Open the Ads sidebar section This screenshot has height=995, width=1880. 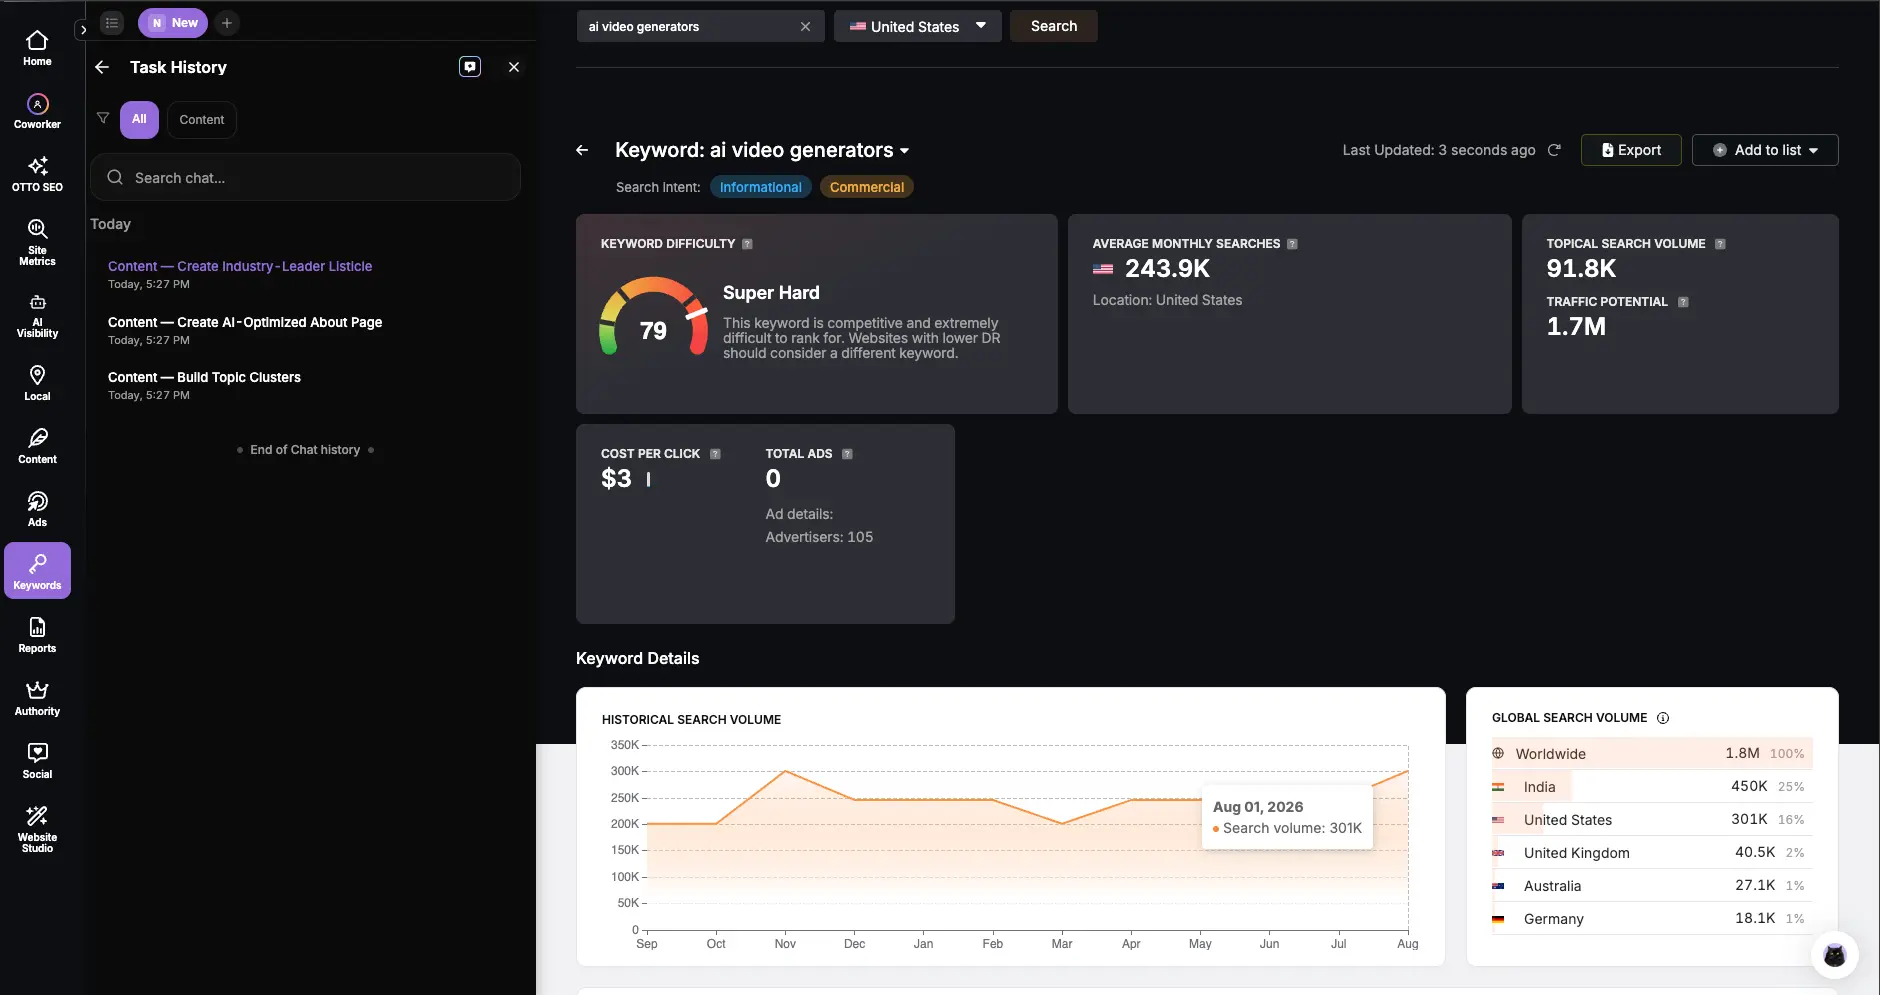tap(37, 509)
